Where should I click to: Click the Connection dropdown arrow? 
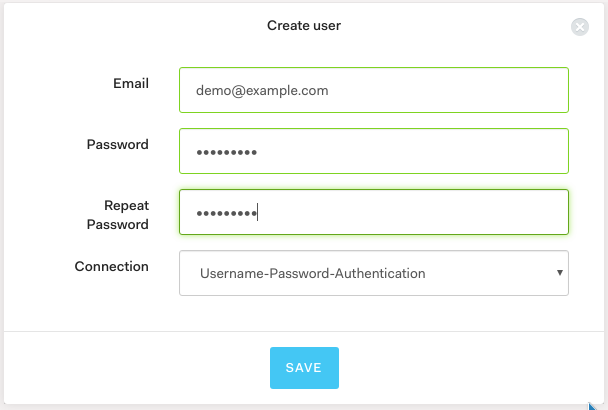pyautogui.click(x=560, y=273)
